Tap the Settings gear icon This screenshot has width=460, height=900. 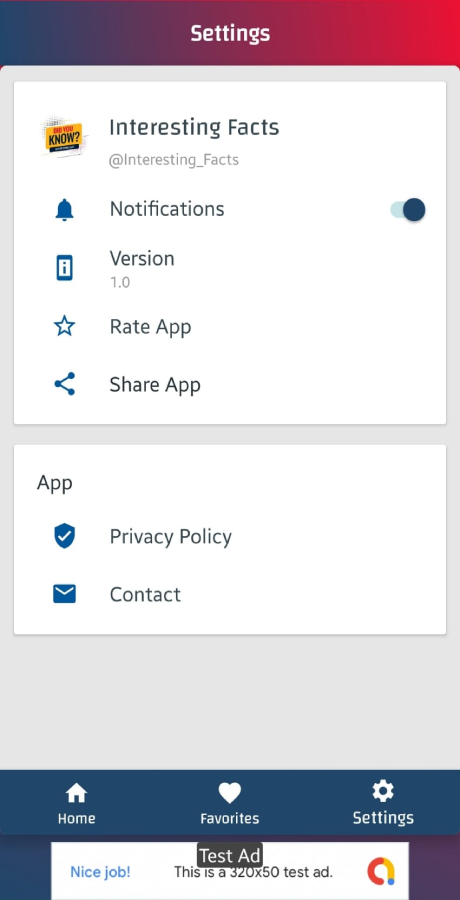point(383,792)
